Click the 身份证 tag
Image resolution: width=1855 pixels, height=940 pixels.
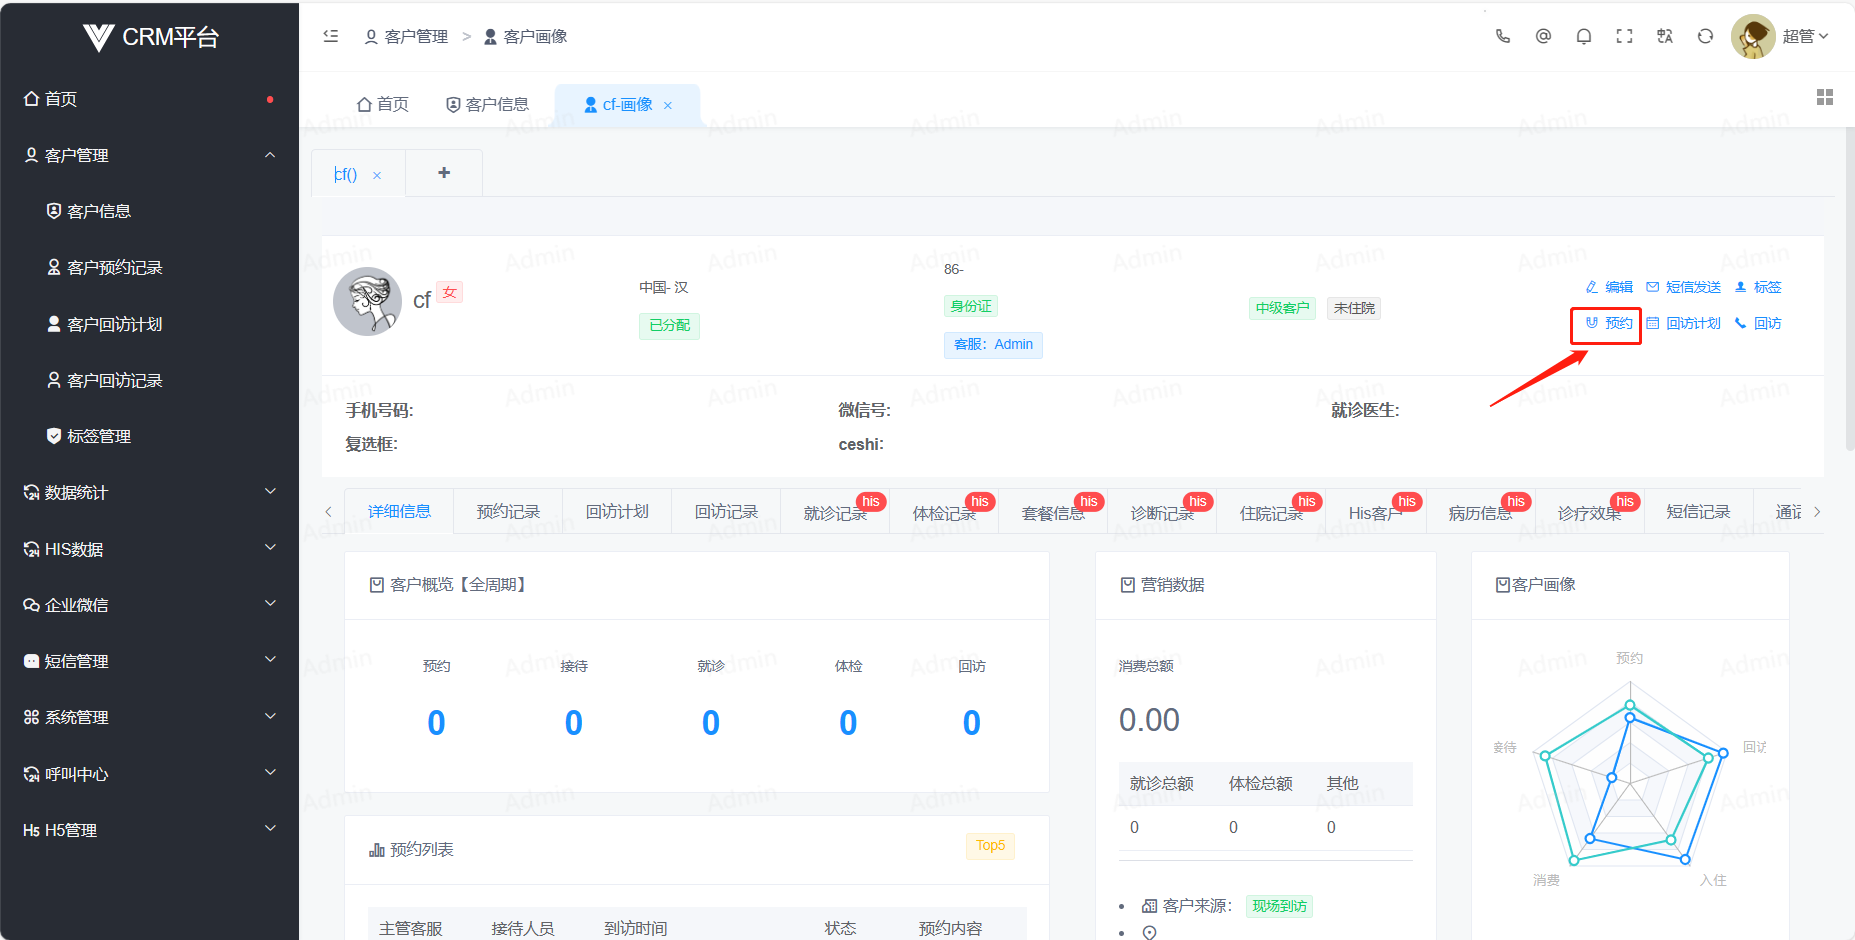pos(971,306)
